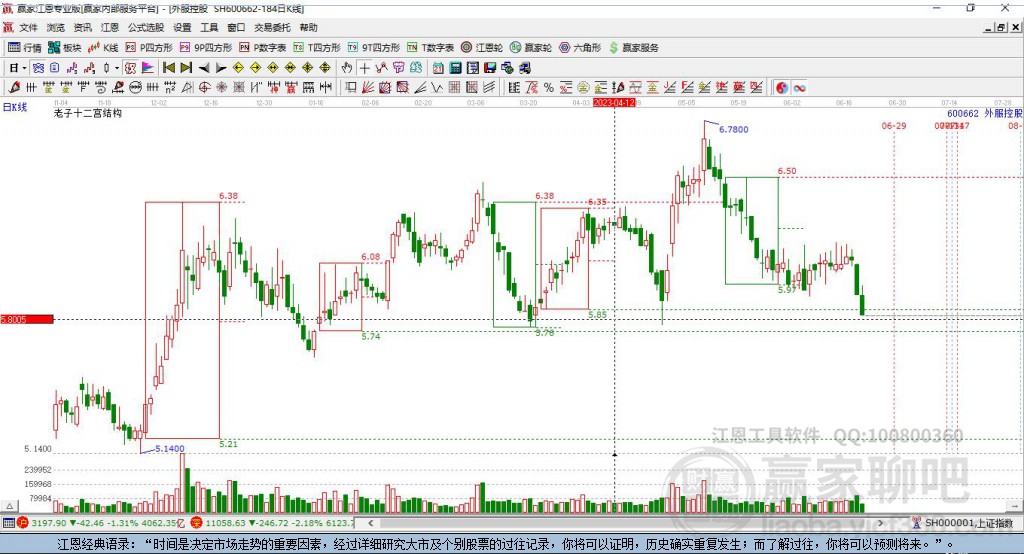
Task: Click the red-blue yin-yang icon
Action: (x=782, y=88)
